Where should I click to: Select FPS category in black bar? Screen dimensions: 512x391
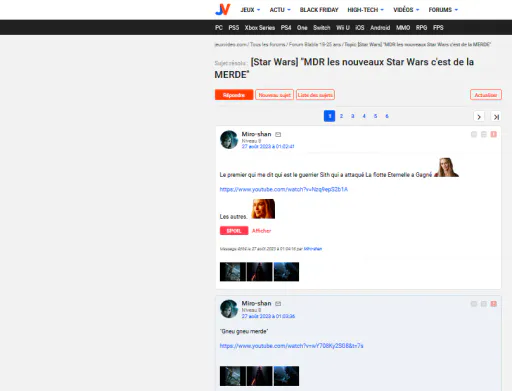coord(438,28)
